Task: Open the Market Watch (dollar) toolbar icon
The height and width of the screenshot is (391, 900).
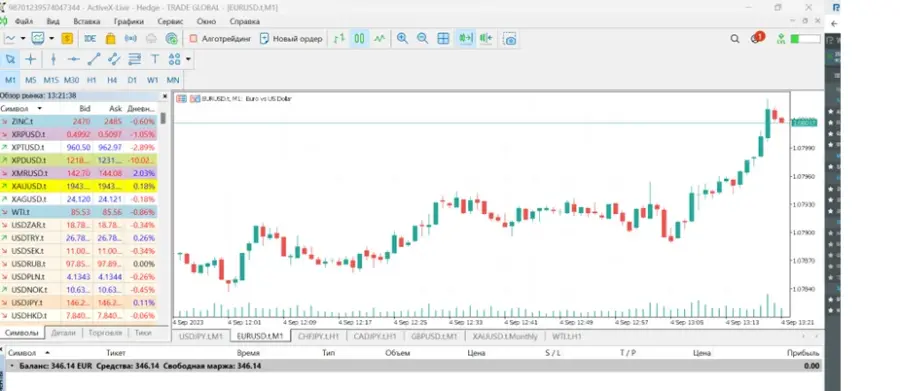Action: coord(67,38)
